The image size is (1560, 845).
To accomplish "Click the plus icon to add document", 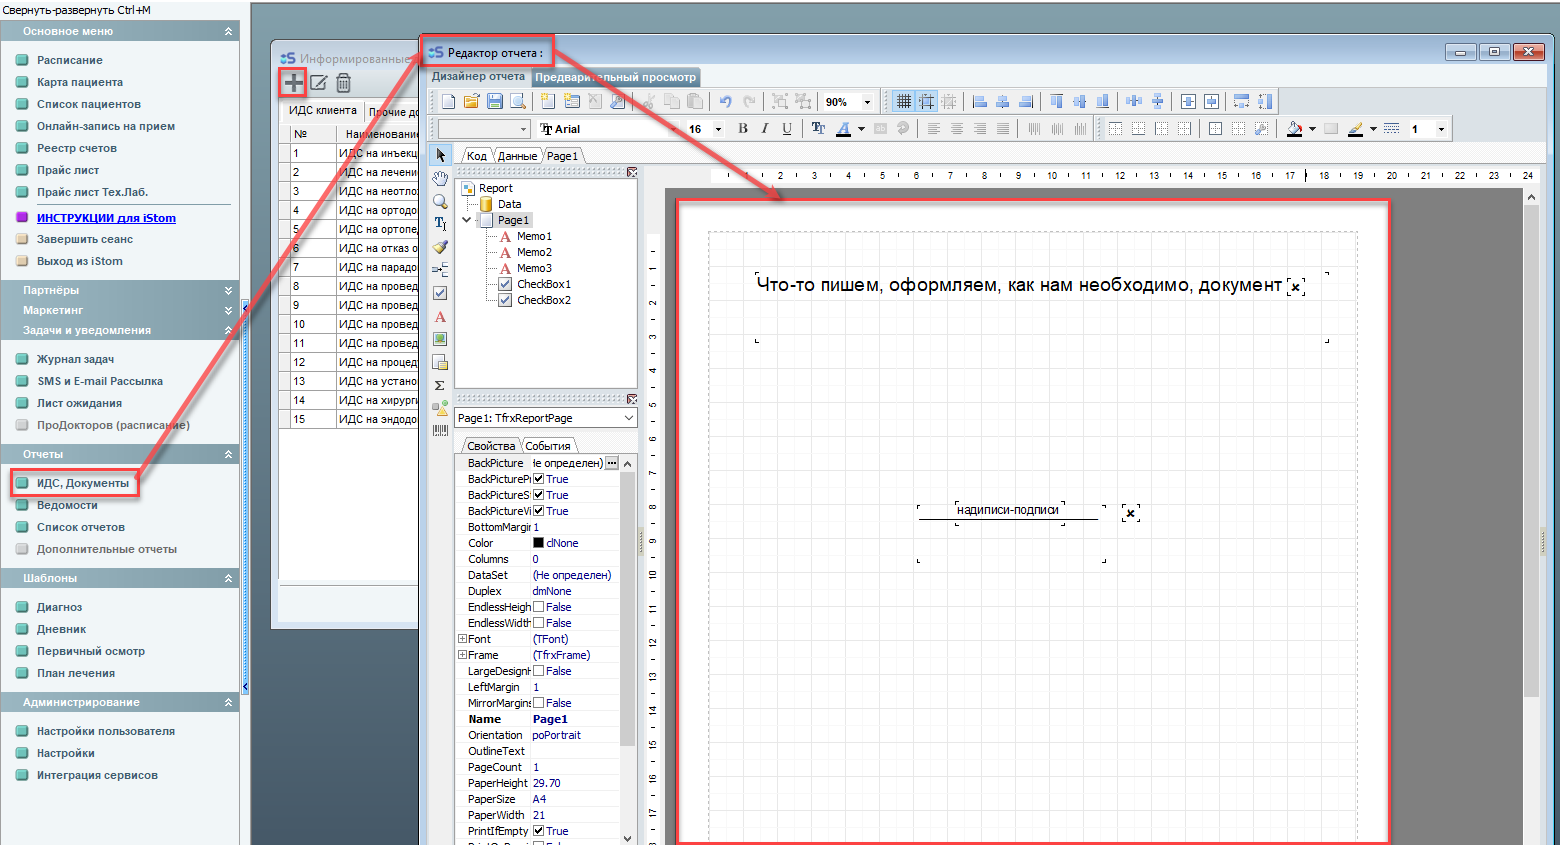I will point(293,82).
